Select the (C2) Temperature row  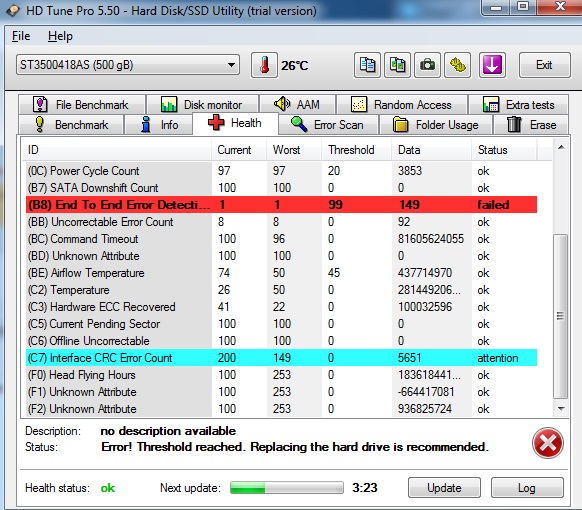(281, 290)
